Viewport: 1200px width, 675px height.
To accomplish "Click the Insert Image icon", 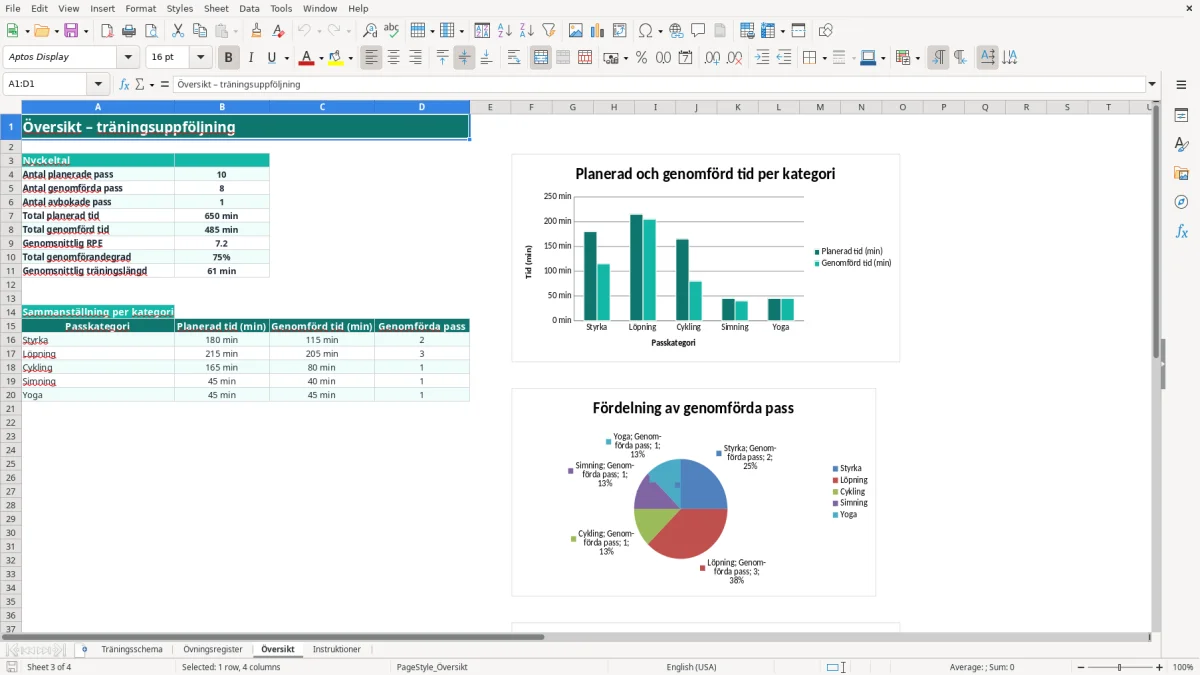I will (x=576, y=31).
